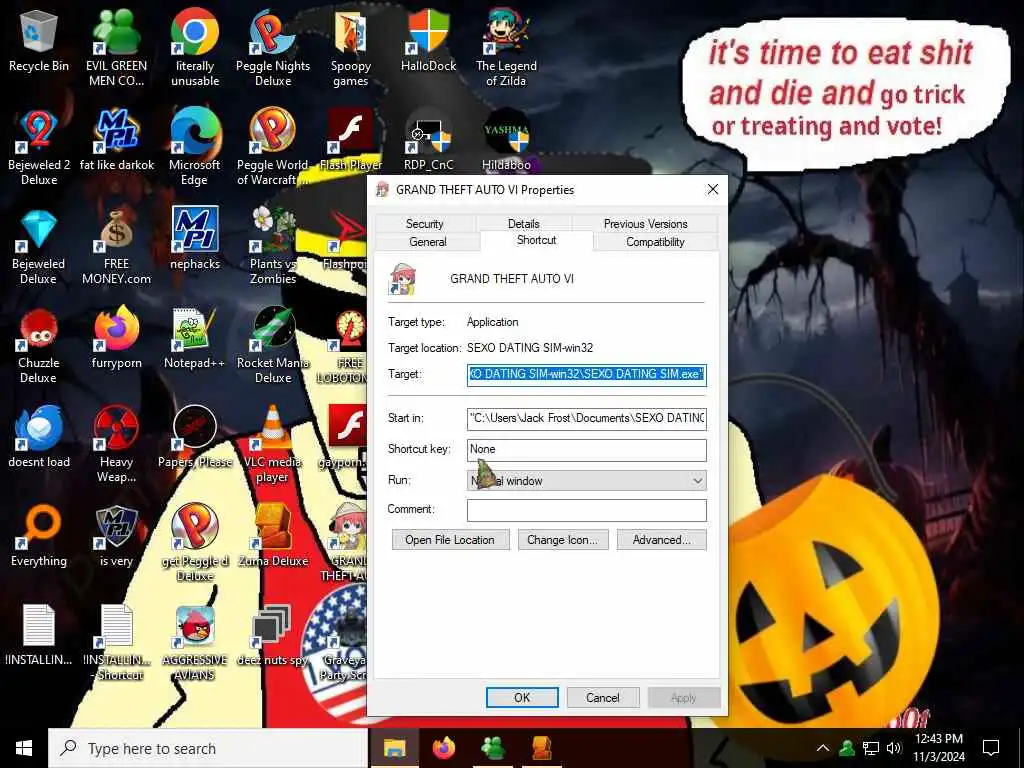Select the Peggle World of Warcraft icon
The width and height of the screenshot is (1024, 768).
(x=273, y=146)
